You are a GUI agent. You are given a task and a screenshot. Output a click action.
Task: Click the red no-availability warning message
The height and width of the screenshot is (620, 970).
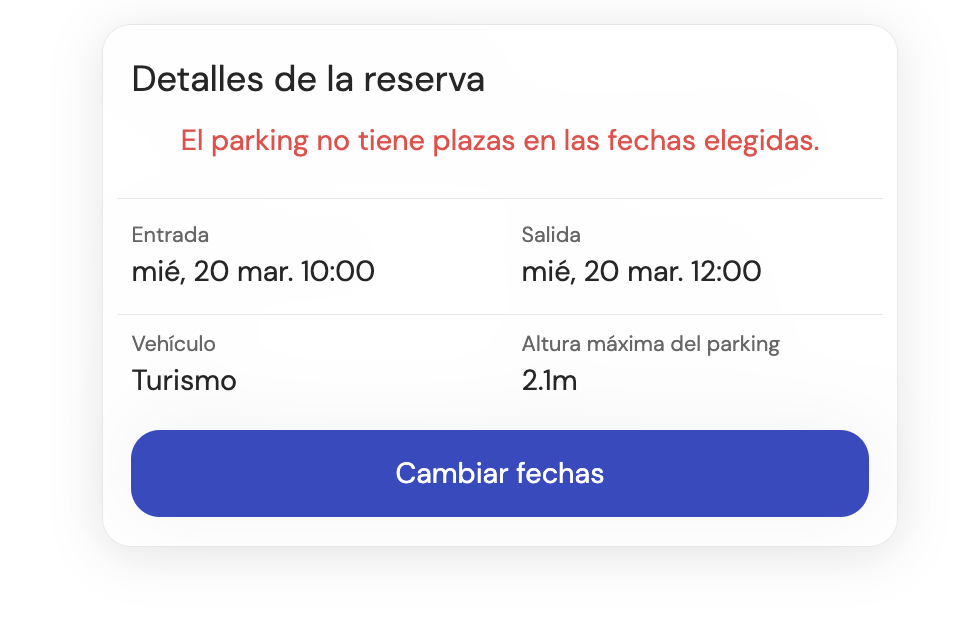499,140
